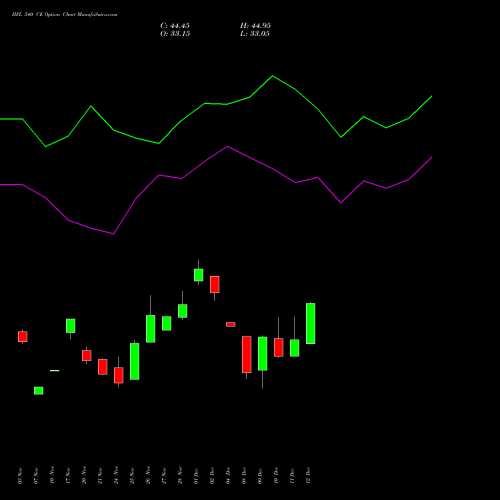Select the low value L: 33.05
The height and width of the screenshot is (500, 500).
click(255, 34)
